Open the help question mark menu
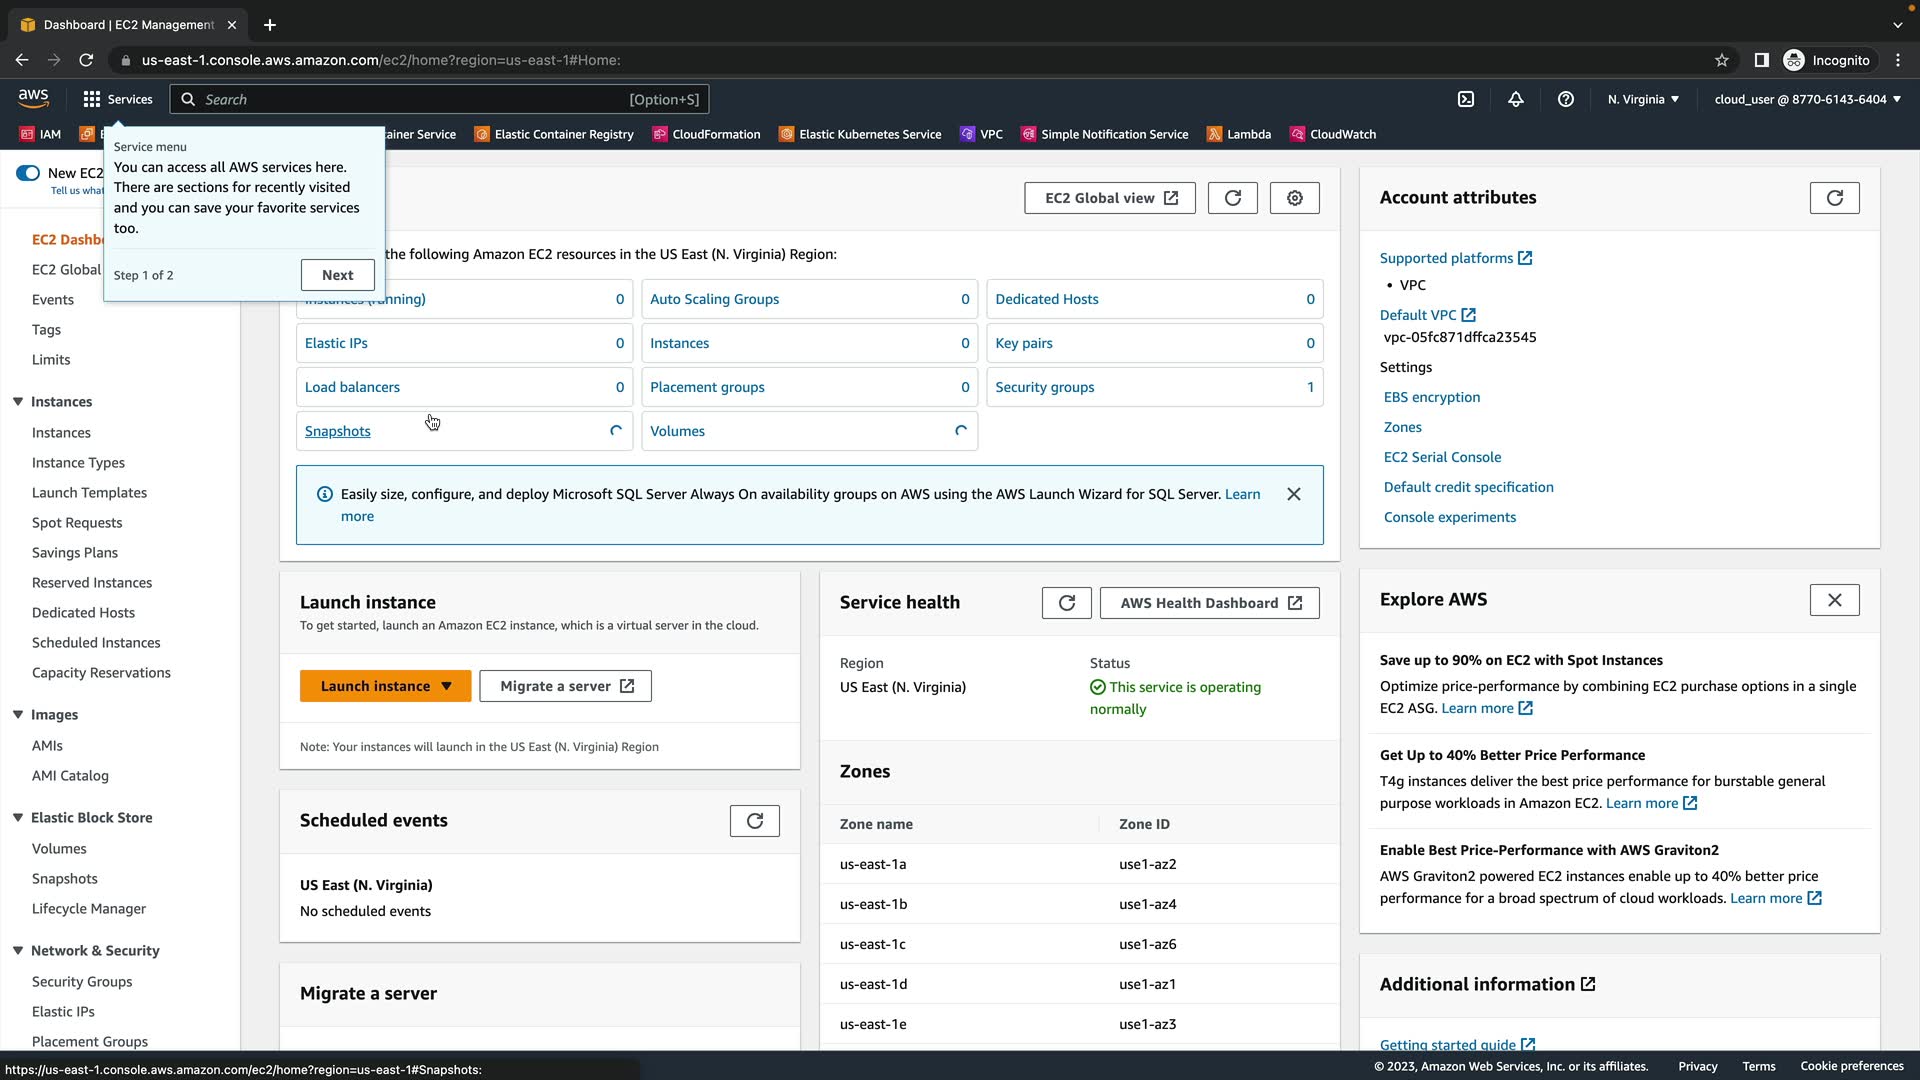The height and width of the screenshot is (1080, 1920). pyautogui.click(x=1566, y=99)
